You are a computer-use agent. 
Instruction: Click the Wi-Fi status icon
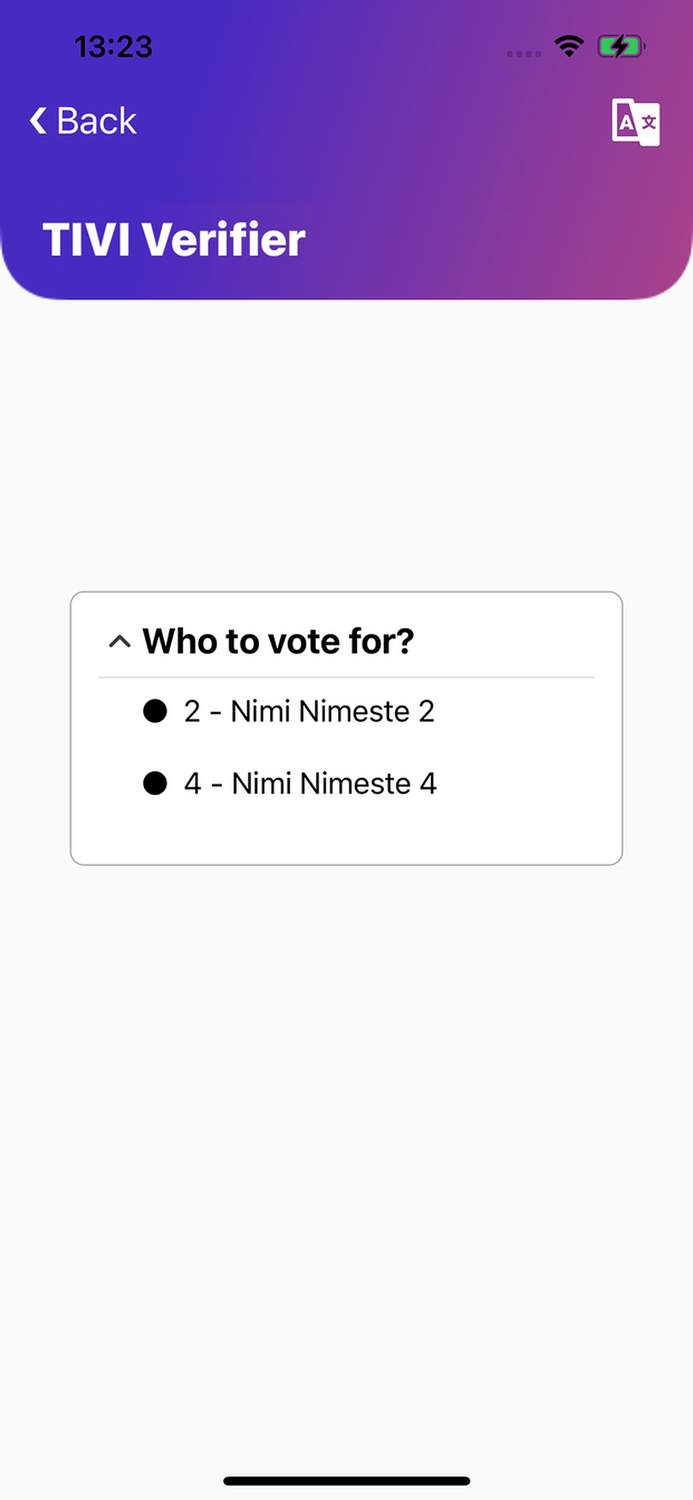tap(570, 46)
